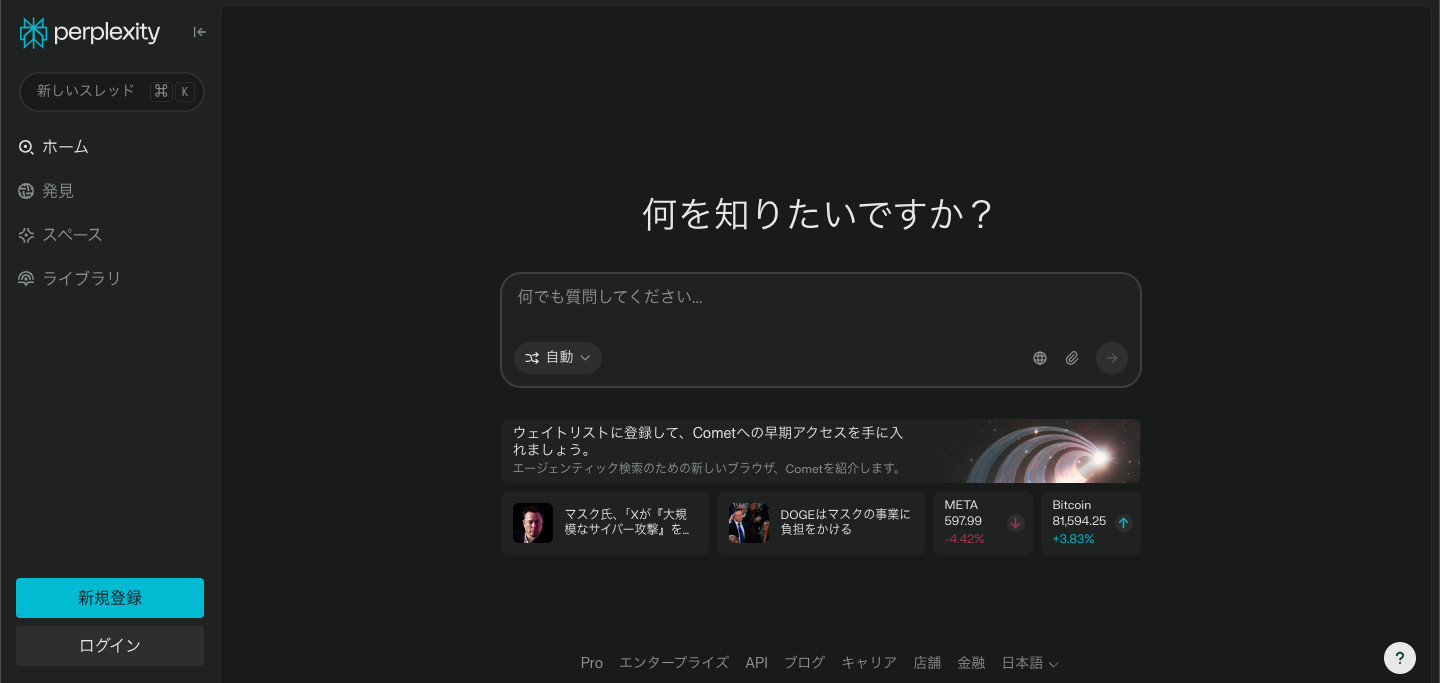Click the 新規登録 sign-up button
The height and width of the screenshot is (683, 1440).
[110, 598]
